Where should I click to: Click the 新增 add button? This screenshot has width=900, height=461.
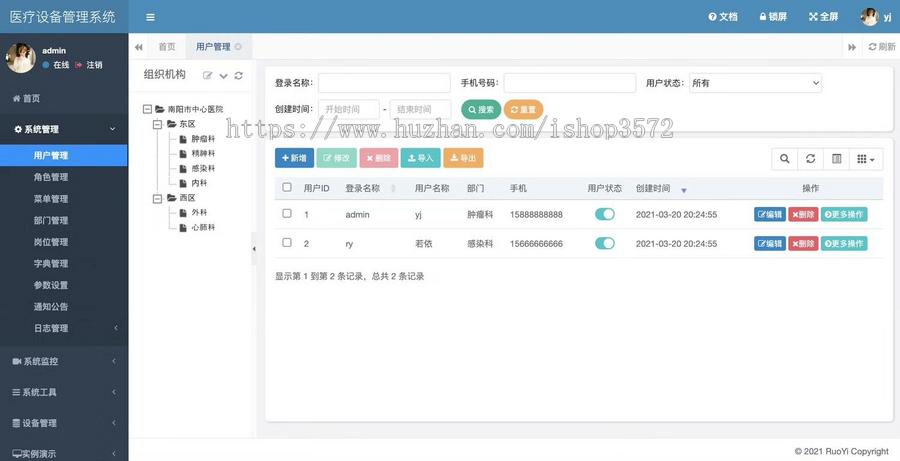[x=294, y=158]
